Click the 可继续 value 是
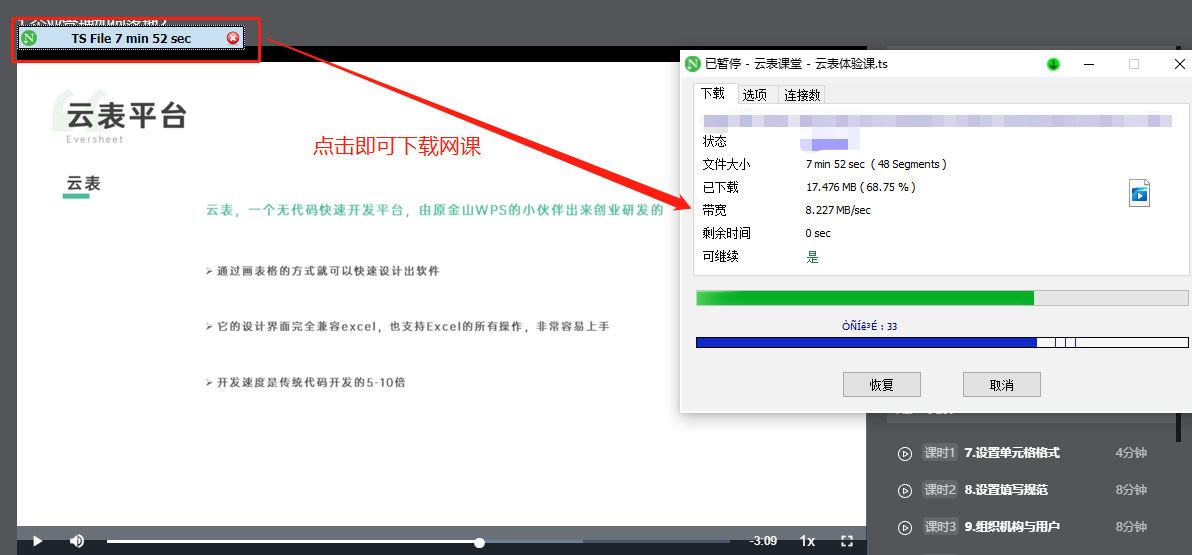This screenshot has height=555, width=1192. point(812,257)
